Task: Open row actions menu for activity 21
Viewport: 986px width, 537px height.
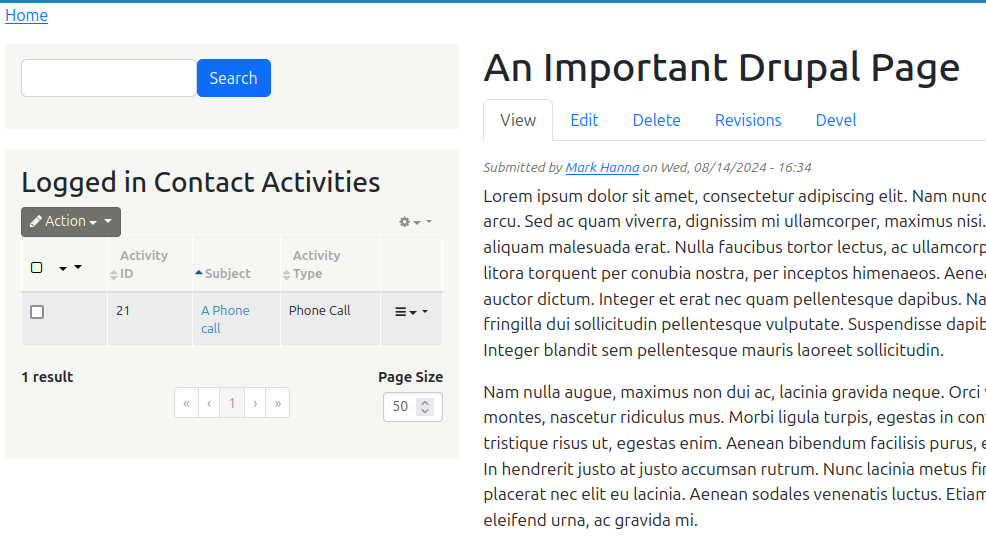Action: [x=411, y=312]
